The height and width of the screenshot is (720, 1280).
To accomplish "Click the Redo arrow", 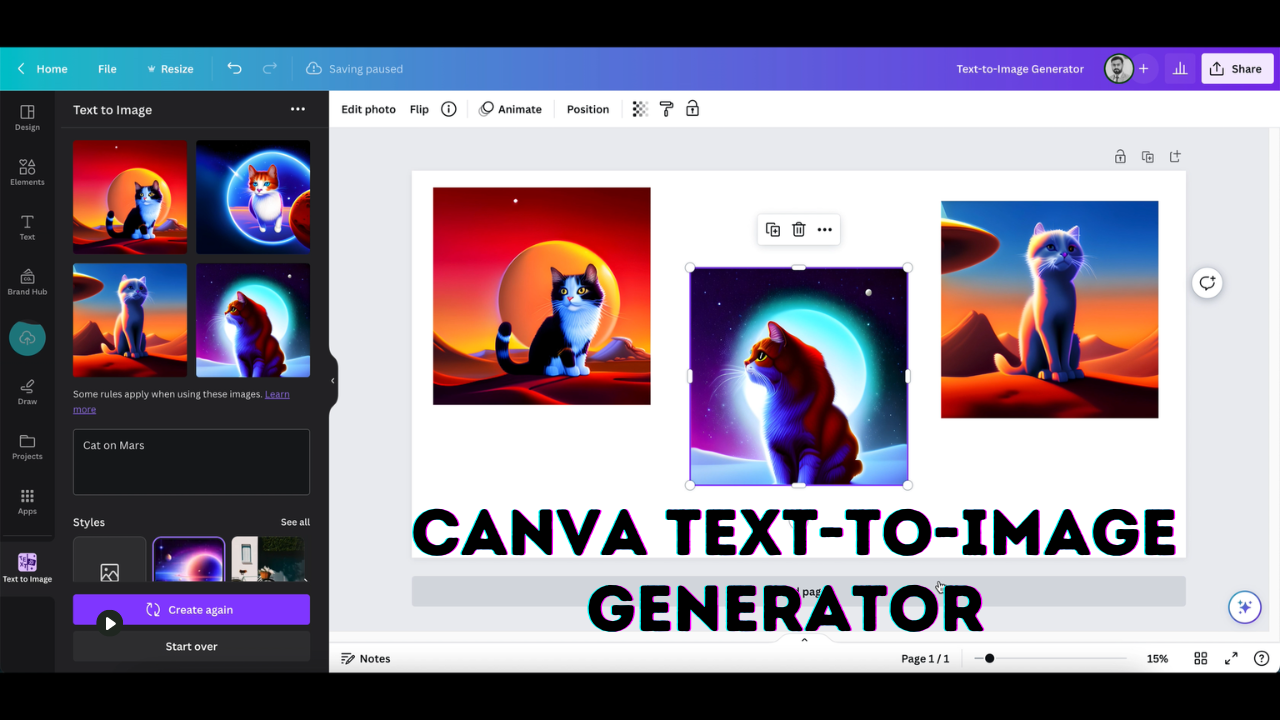I will (x=270, y=68).
